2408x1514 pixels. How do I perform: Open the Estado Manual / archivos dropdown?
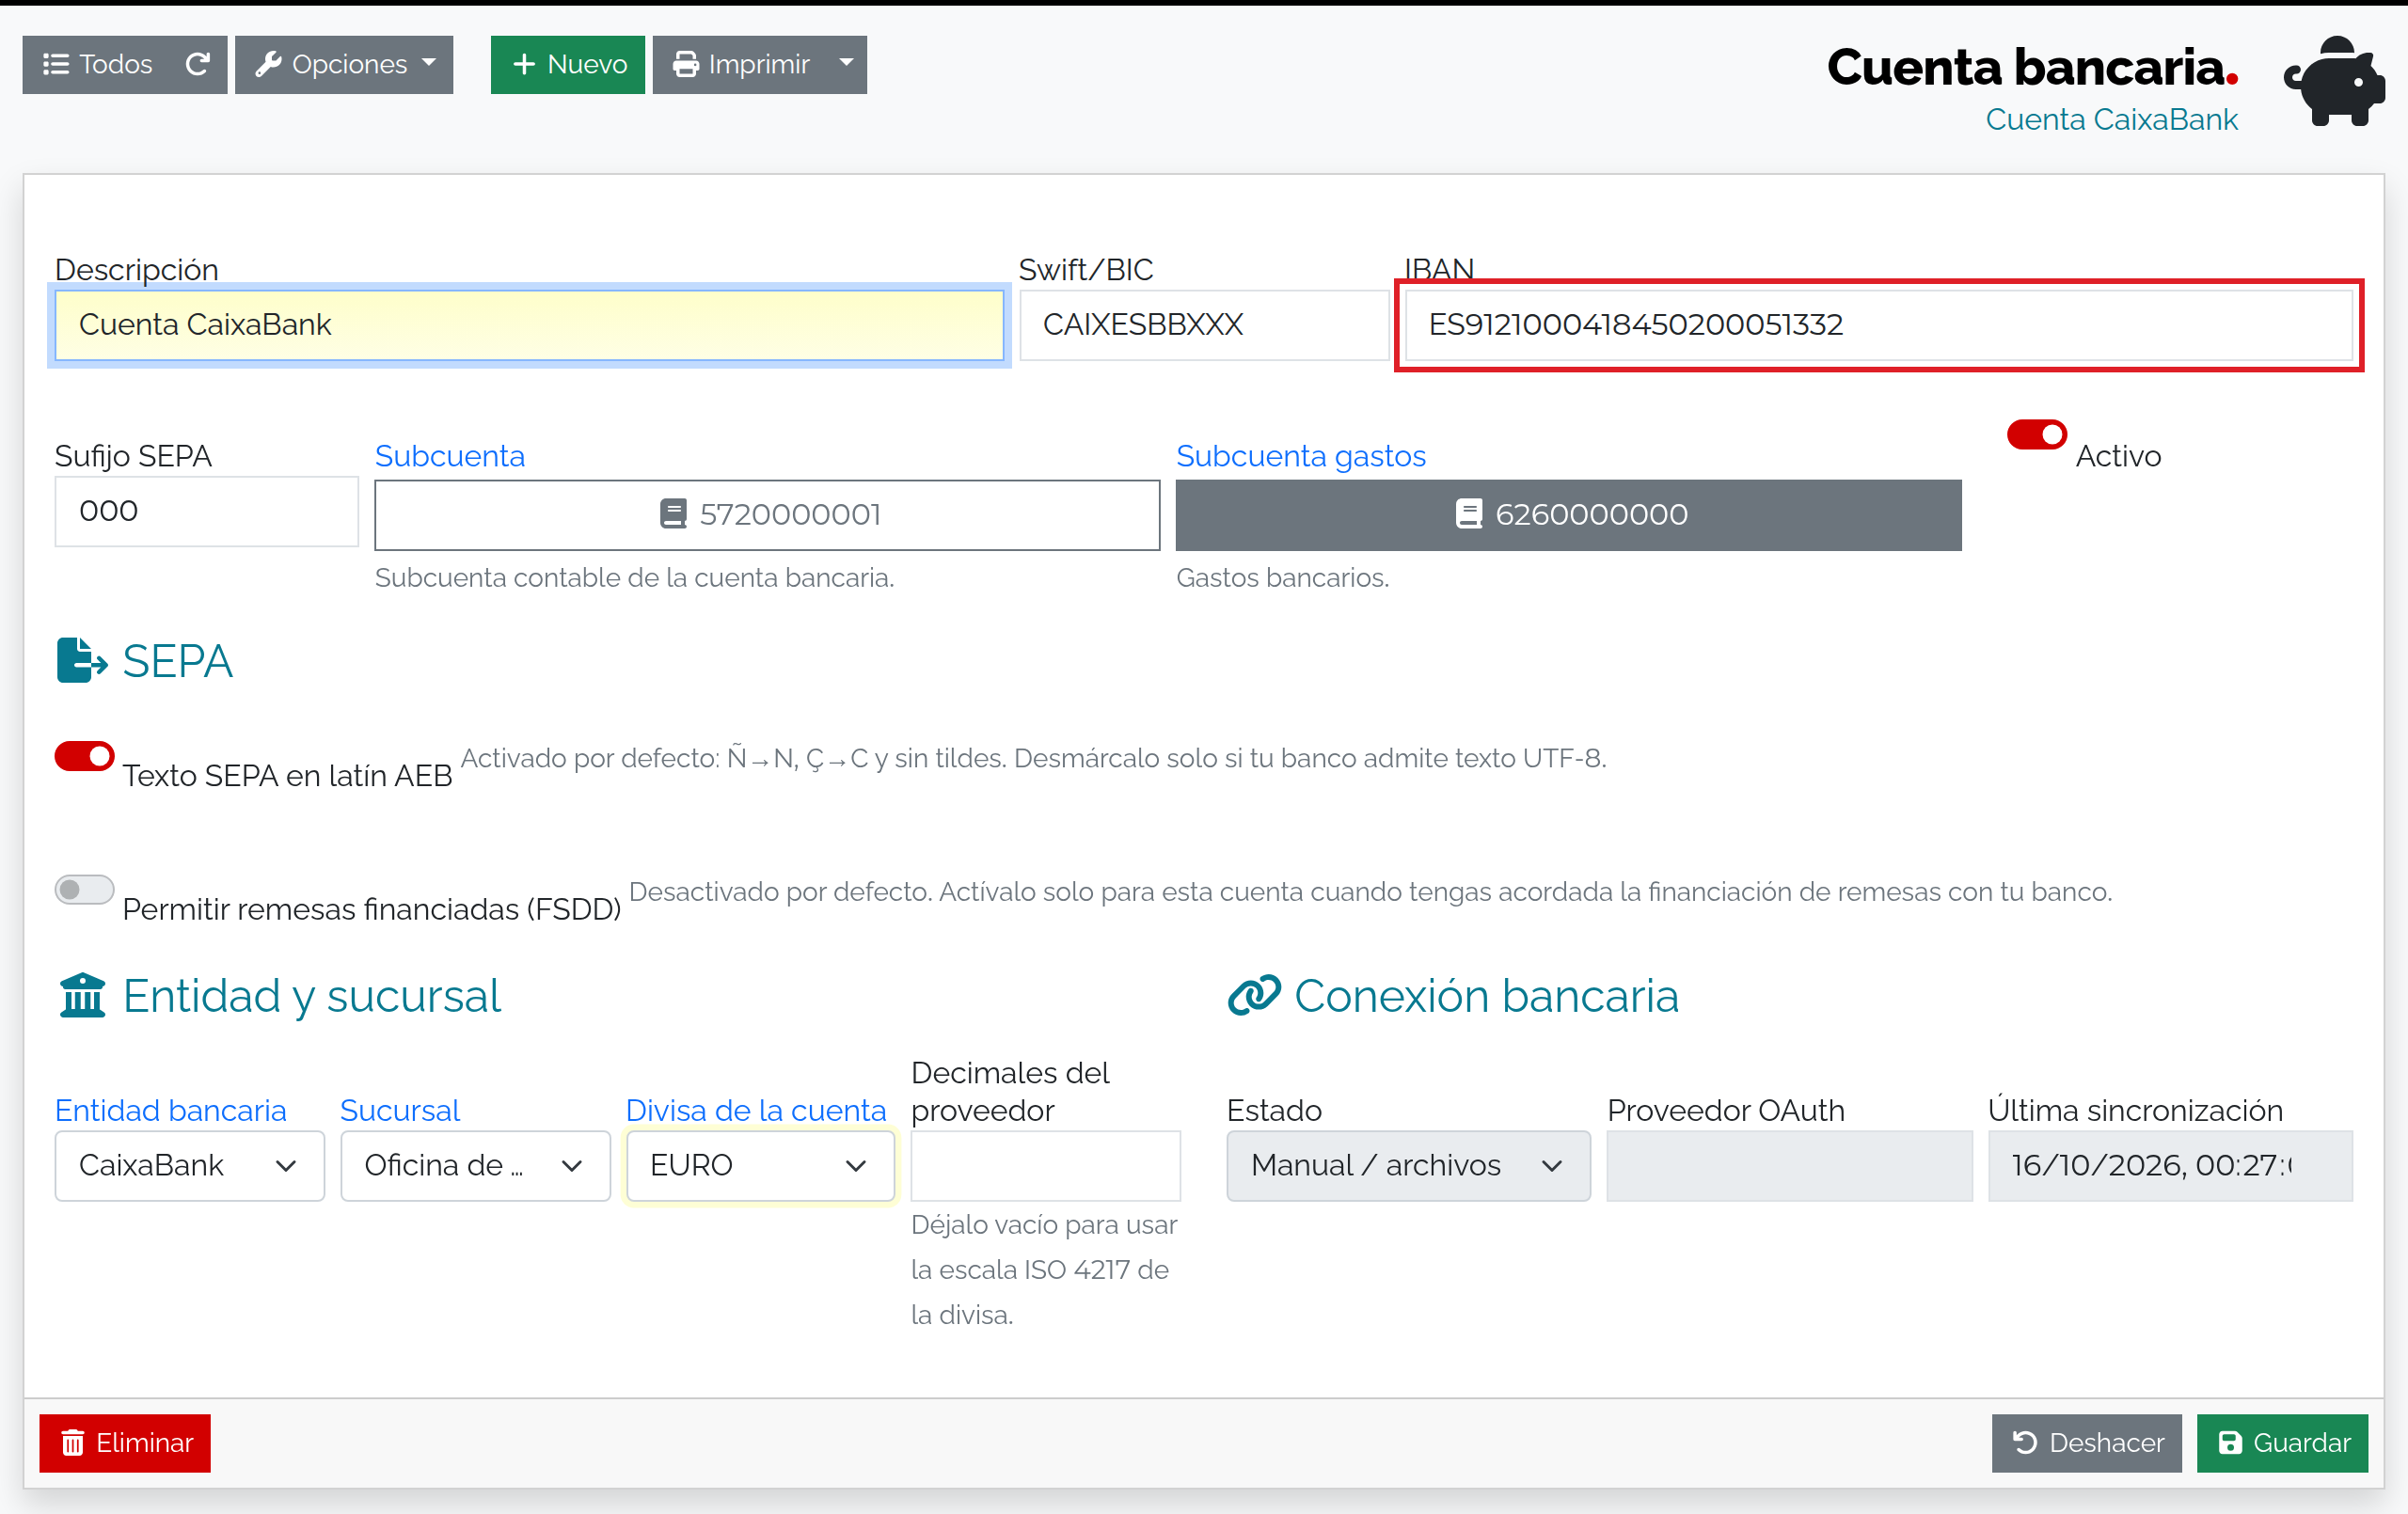1408,1165
